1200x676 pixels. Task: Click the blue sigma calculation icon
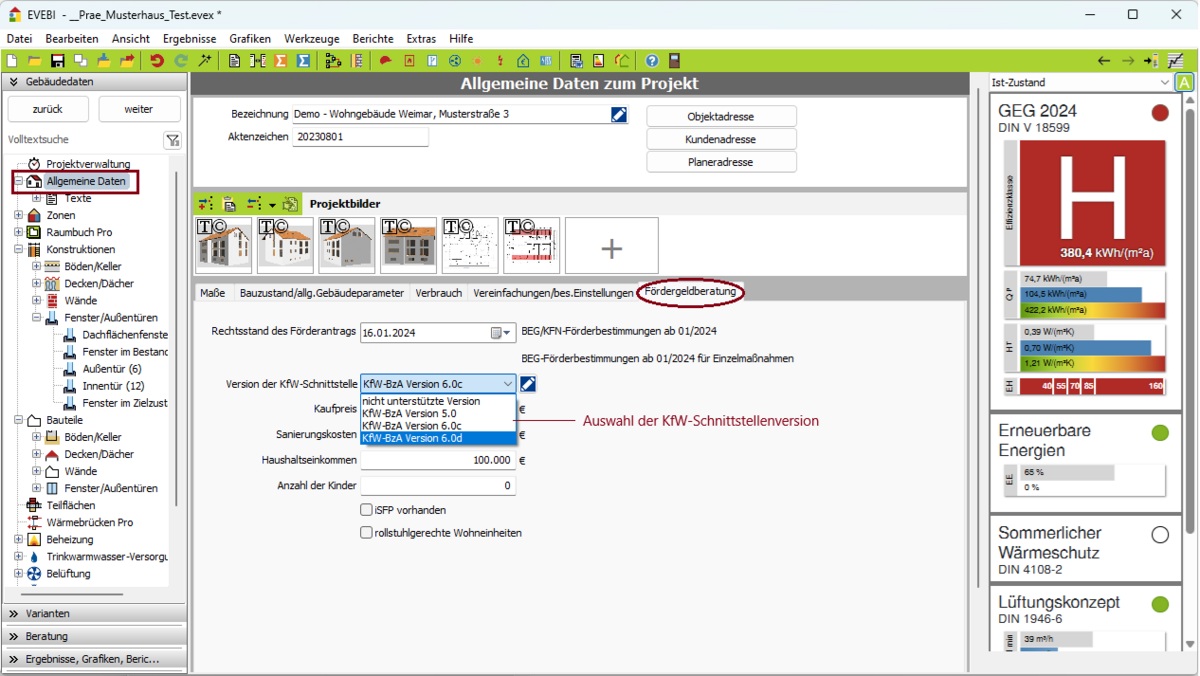coord(305,61)
